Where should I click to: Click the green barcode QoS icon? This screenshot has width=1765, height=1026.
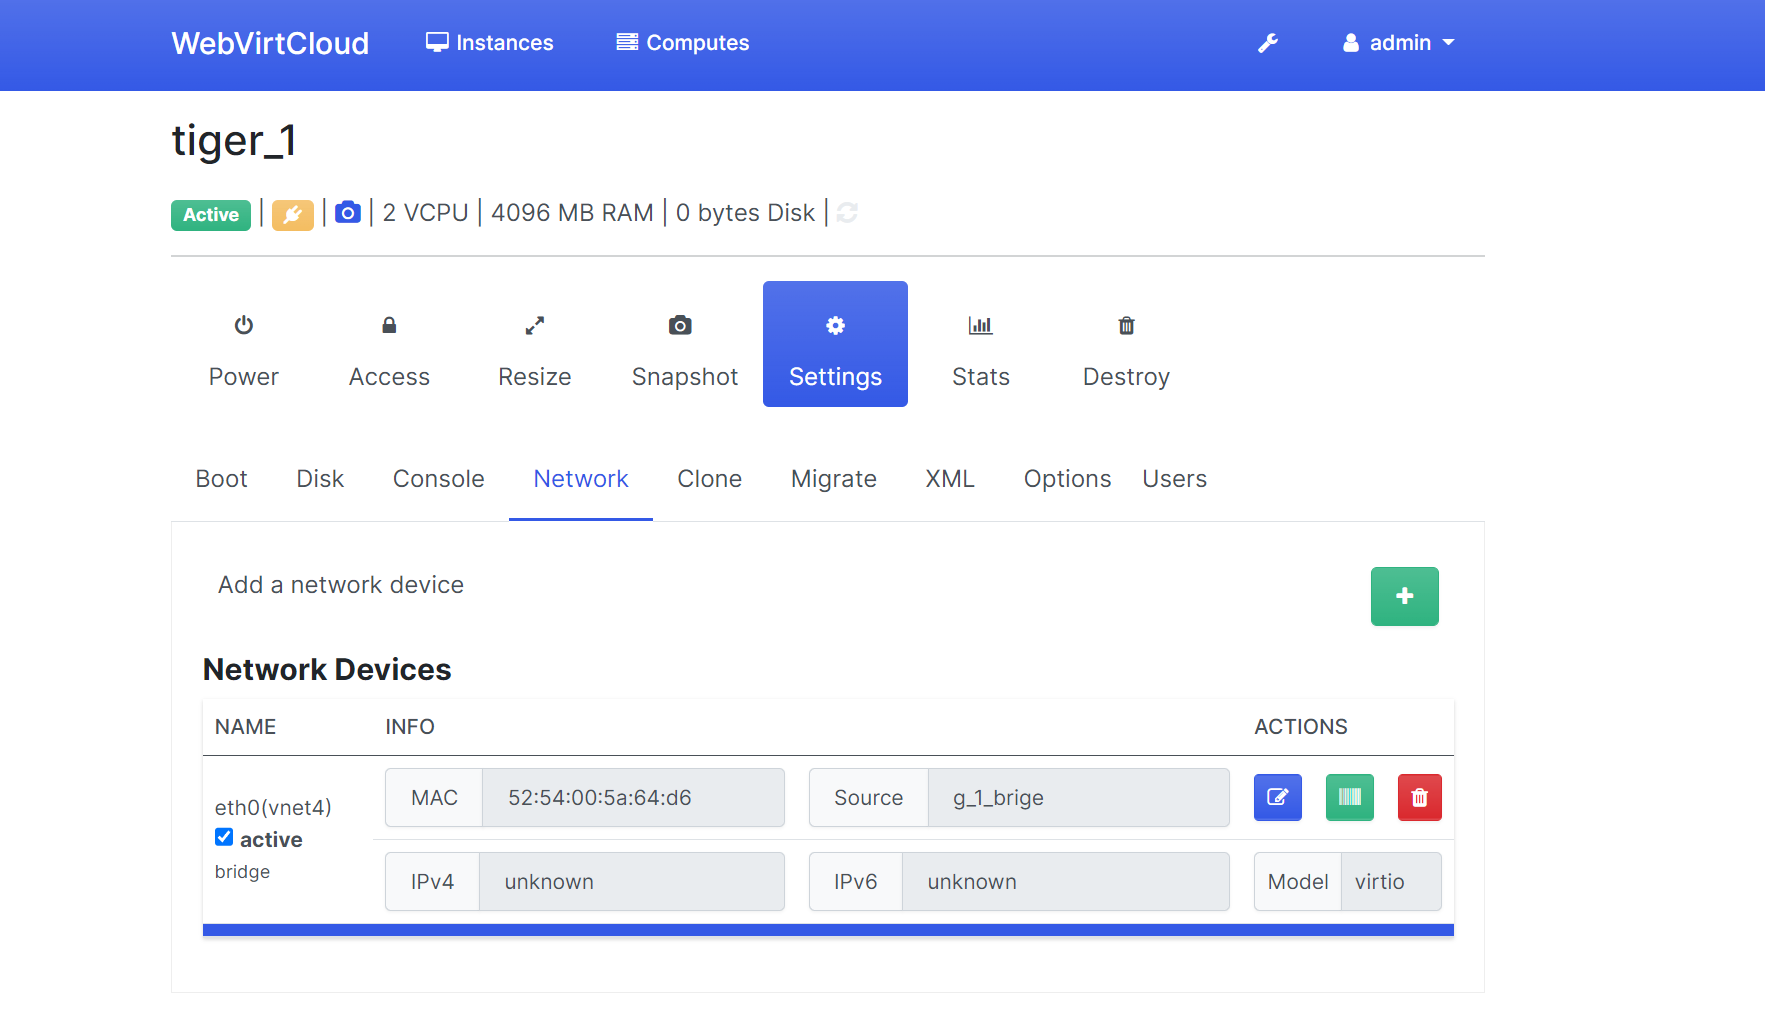click(x=1350, y=797)
